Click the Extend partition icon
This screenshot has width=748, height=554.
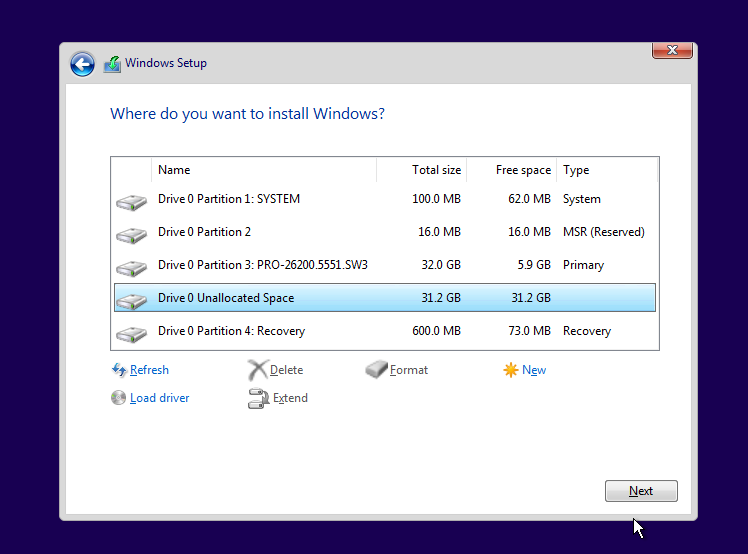(x=259, y=398)
